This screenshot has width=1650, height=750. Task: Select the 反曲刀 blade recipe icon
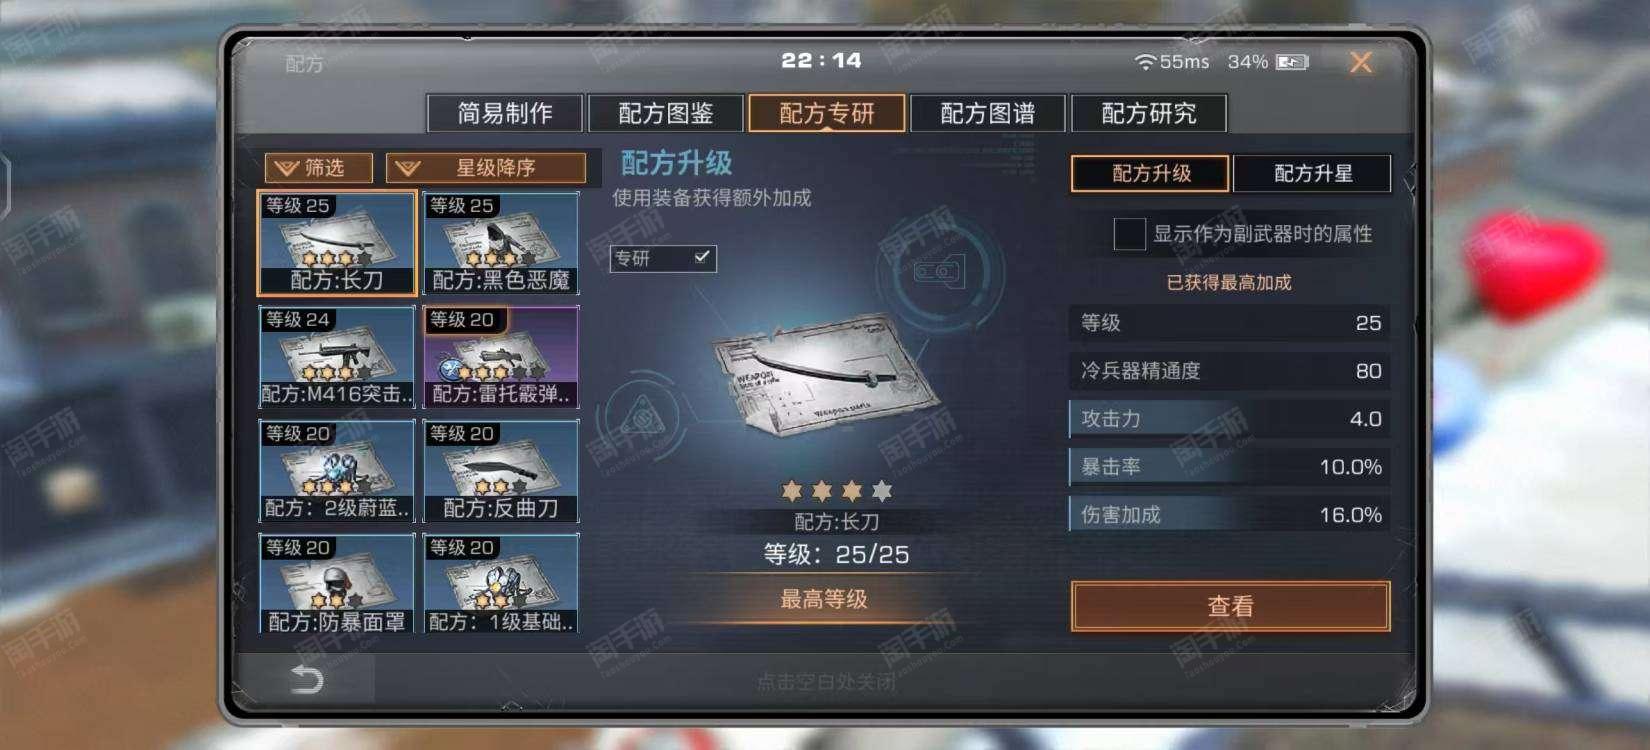(501, 471)
